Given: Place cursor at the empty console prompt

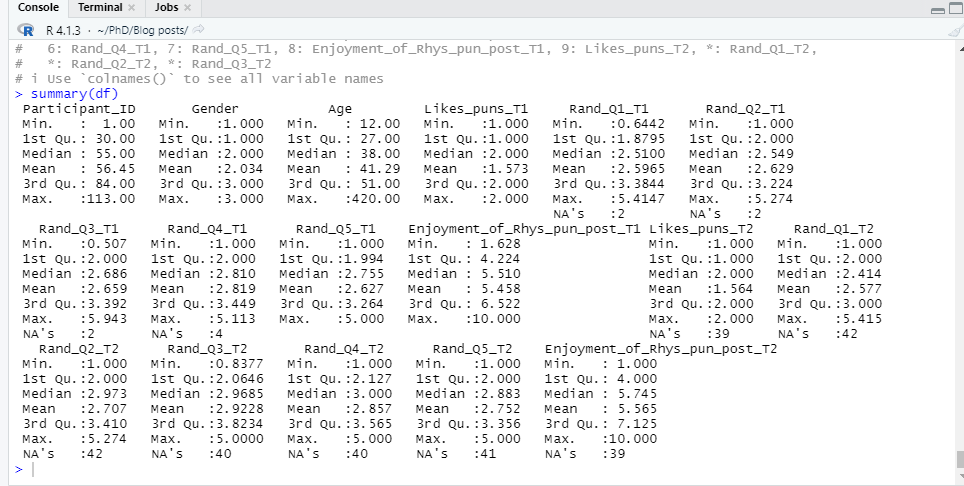Looking at the screenshot, I should tap(34, 469).
